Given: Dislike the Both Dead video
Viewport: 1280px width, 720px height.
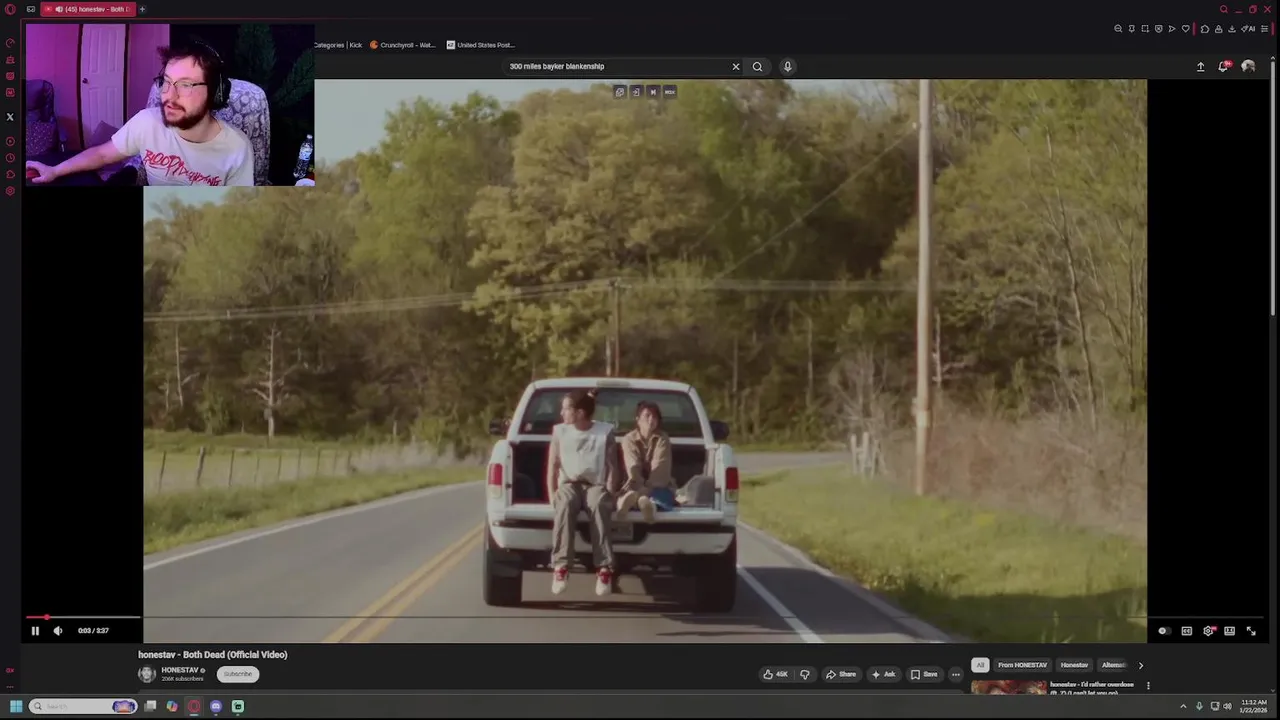Looking at the screenshot, I should (804, 674).
